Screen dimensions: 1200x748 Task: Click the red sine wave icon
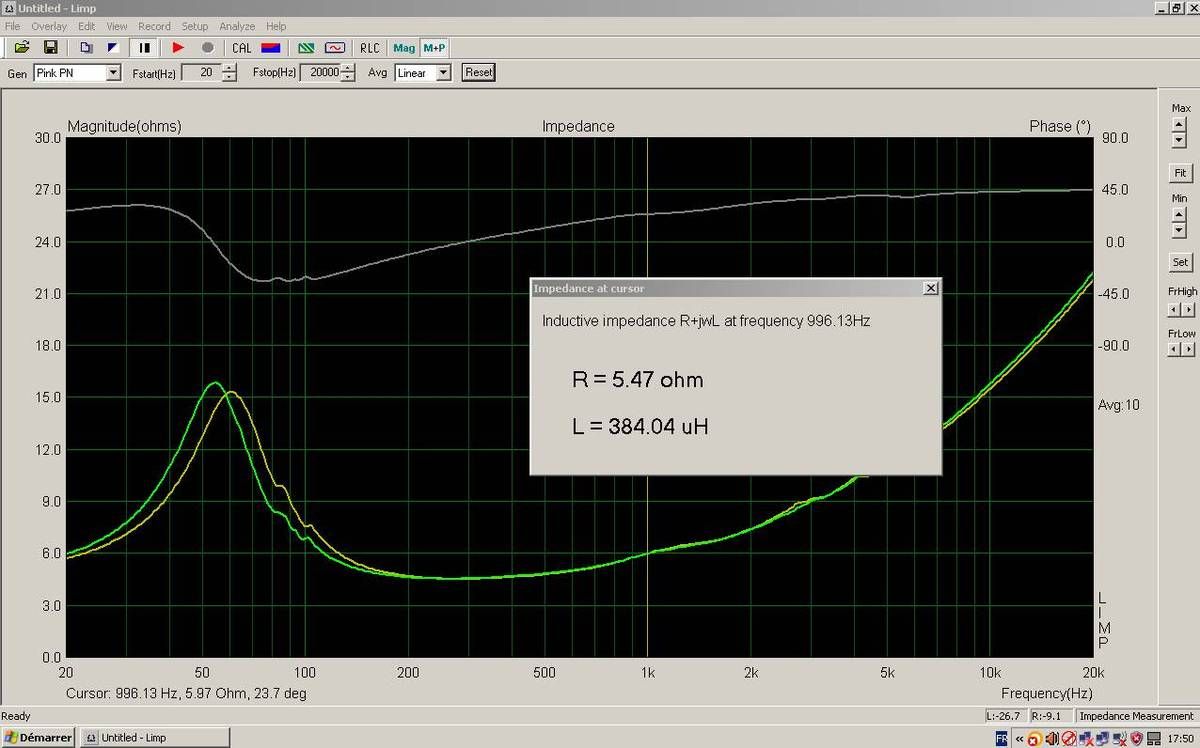coord(335,47)
